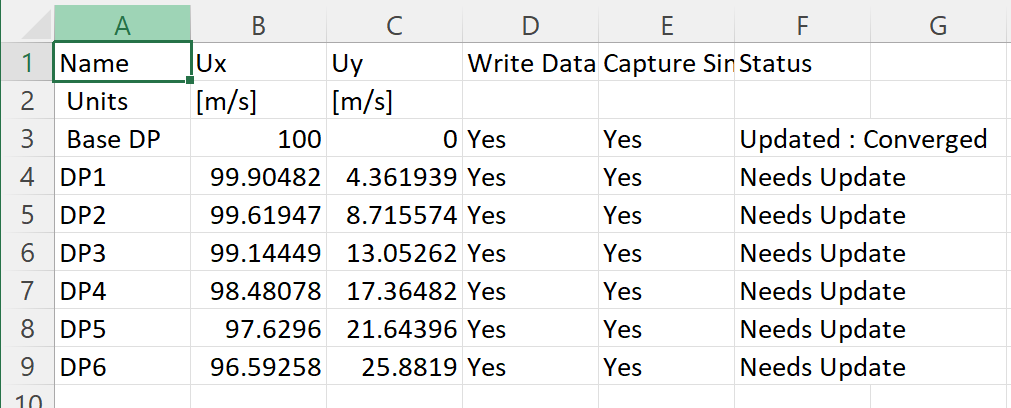The image size is (1011, 408).
Task: Click the Write Data header cell
Action: click(x=530, y=63)
